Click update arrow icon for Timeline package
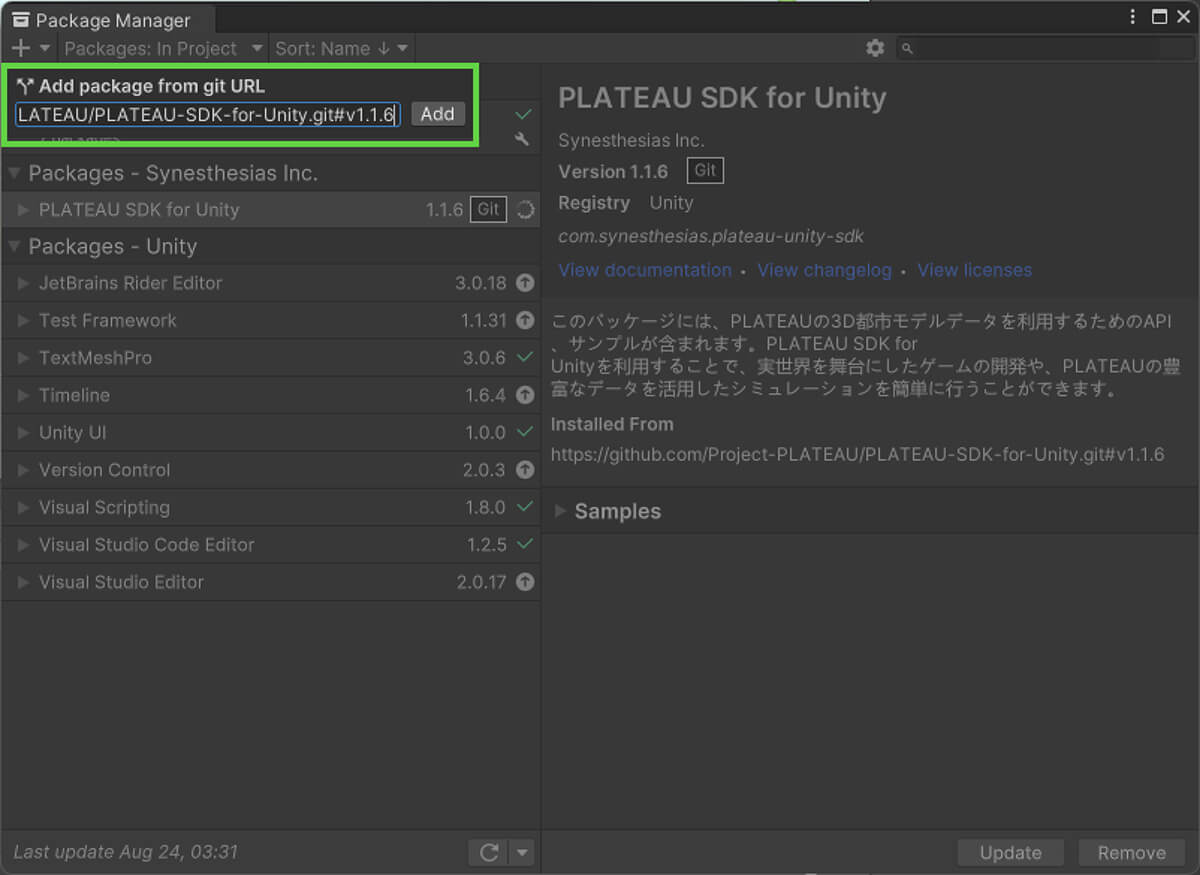Screen dimensions: 1200x875 click(x=524, y=395)
